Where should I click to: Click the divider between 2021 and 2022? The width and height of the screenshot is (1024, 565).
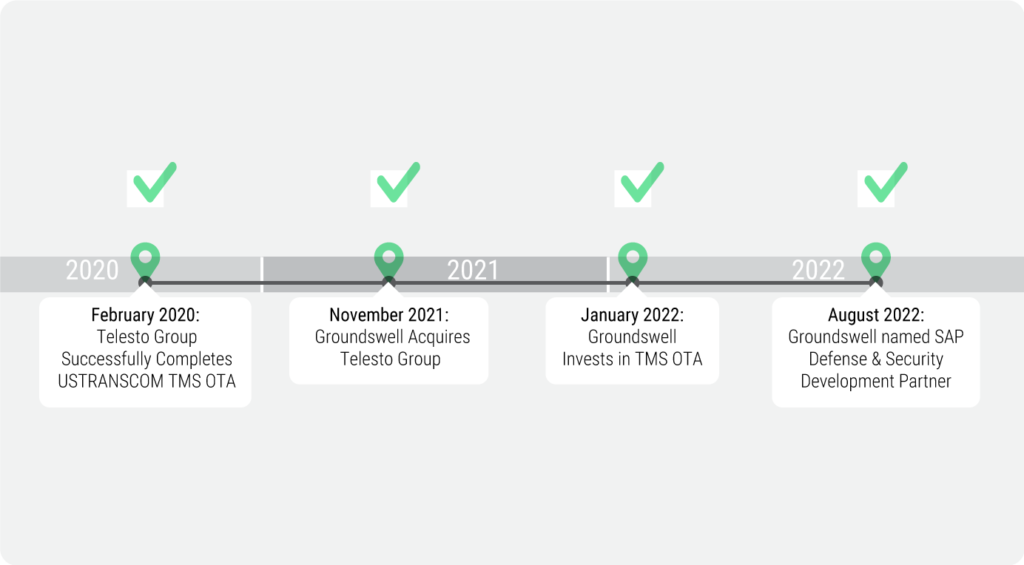point(607,274)
